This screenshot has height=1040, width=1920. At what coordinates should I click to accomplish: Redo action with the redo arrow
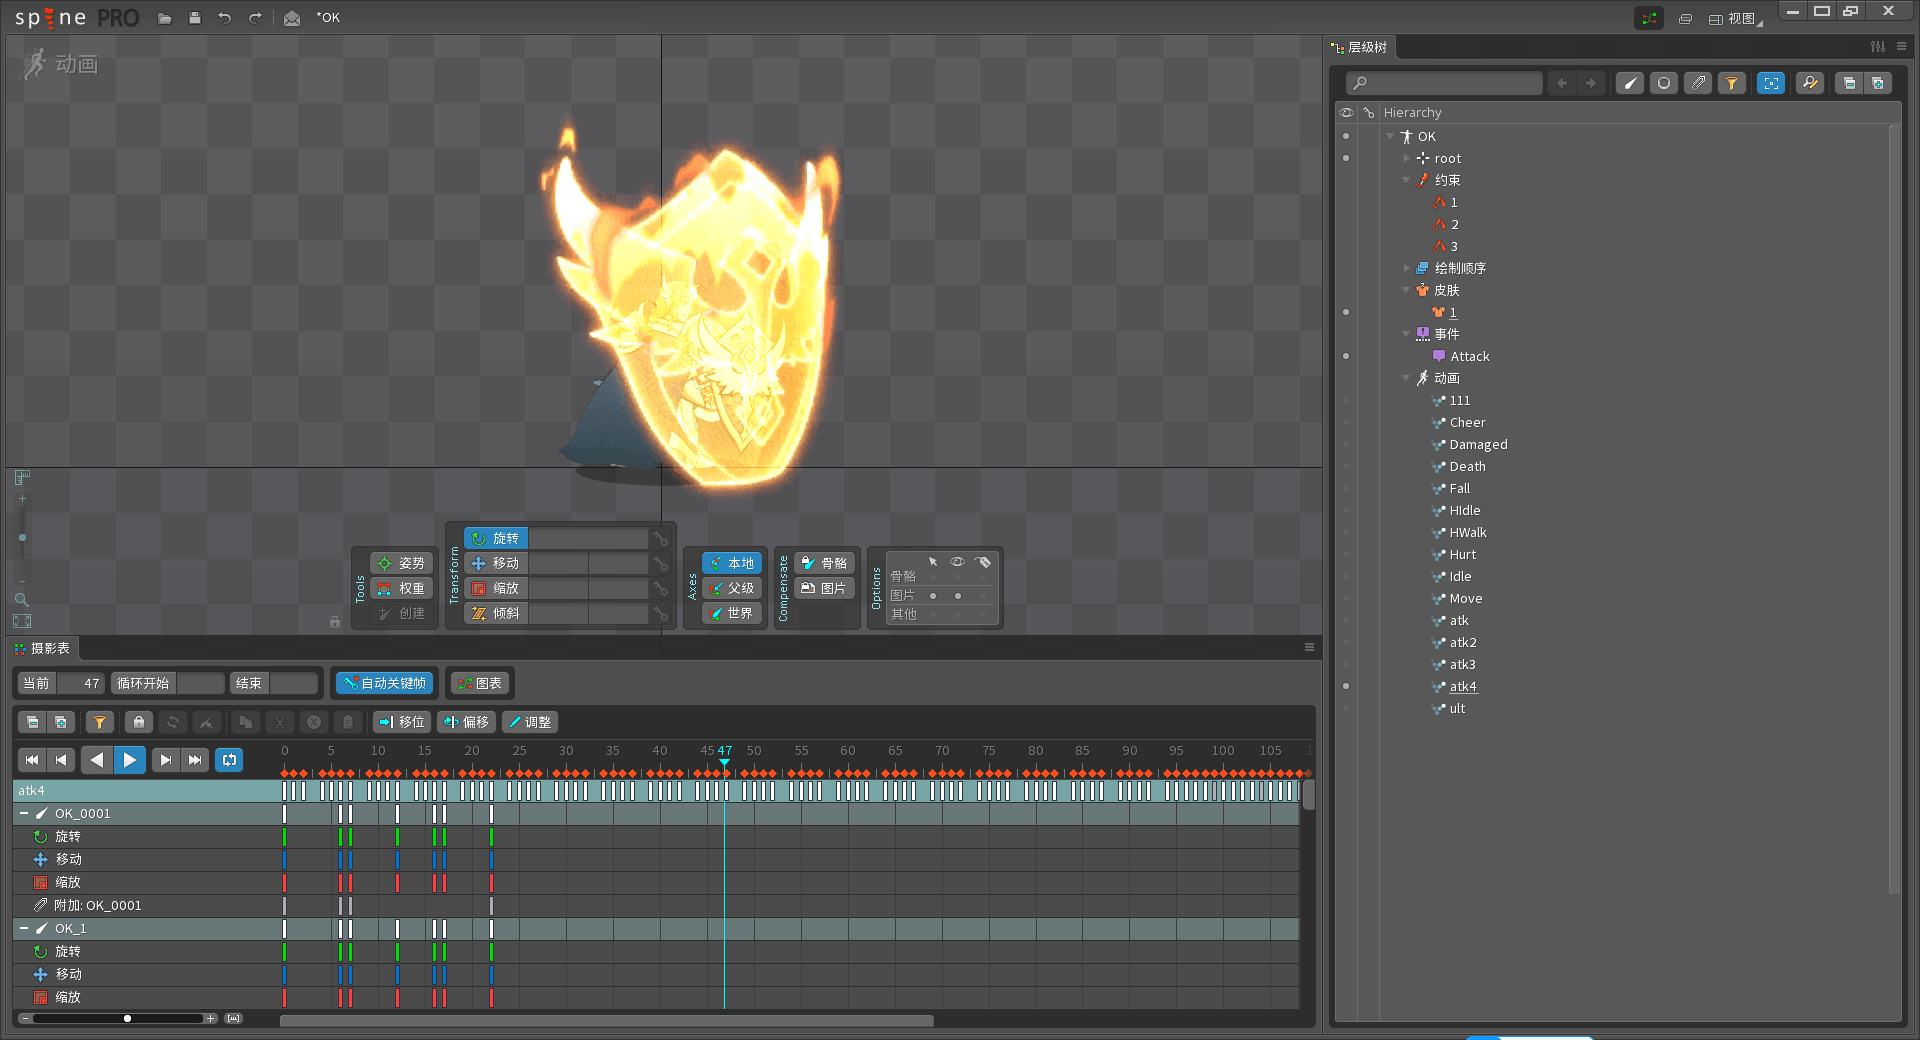tap(255, 18)
